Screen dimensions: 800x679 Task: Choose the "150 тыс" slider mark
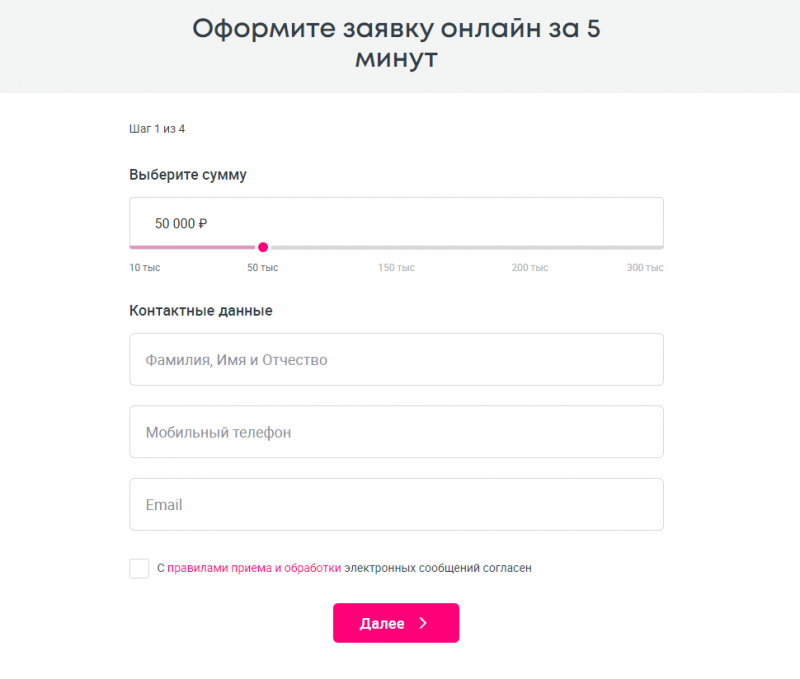396,268
